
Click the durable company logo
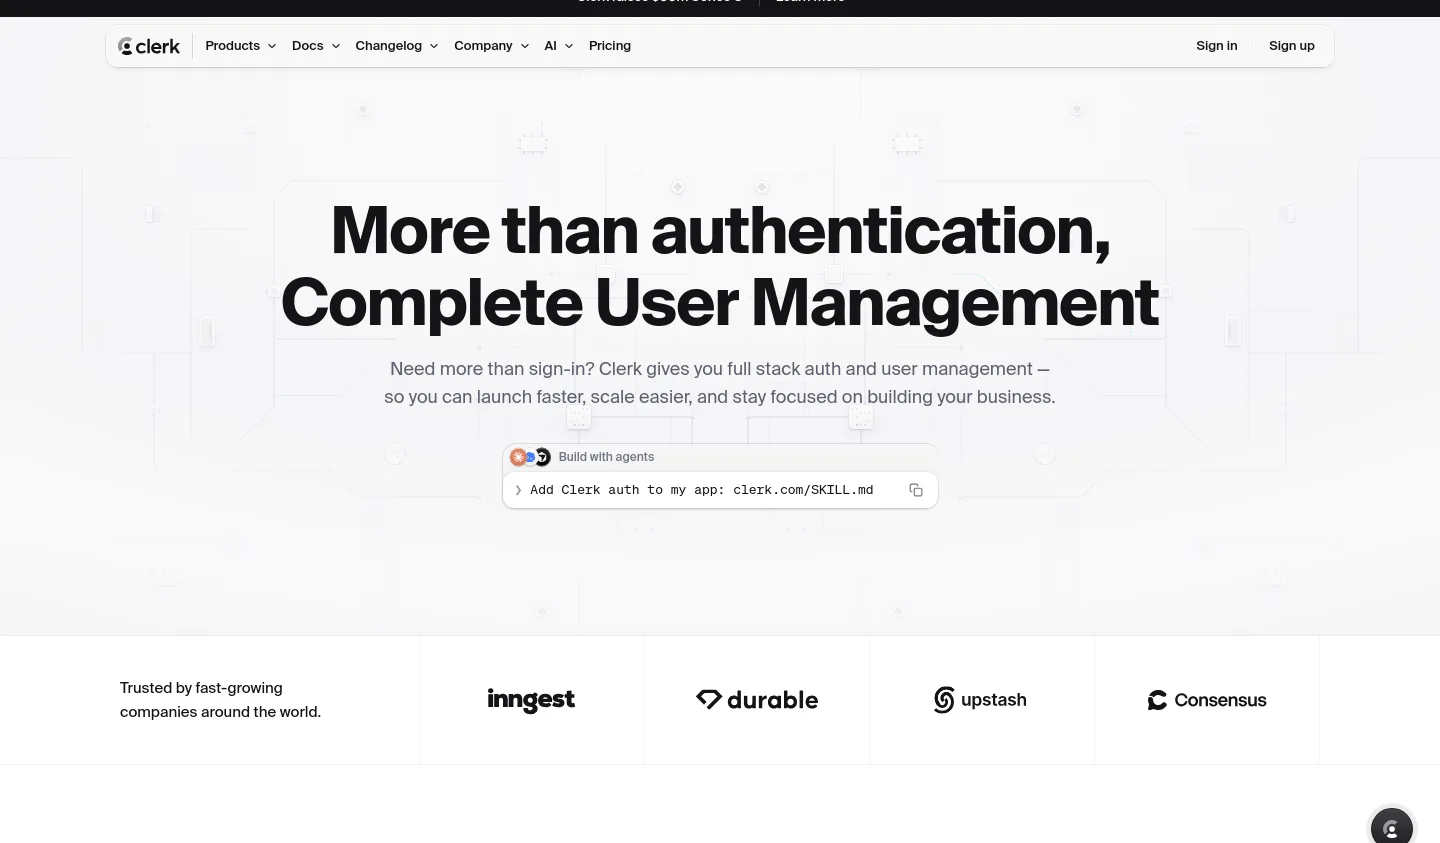(757, 700)
